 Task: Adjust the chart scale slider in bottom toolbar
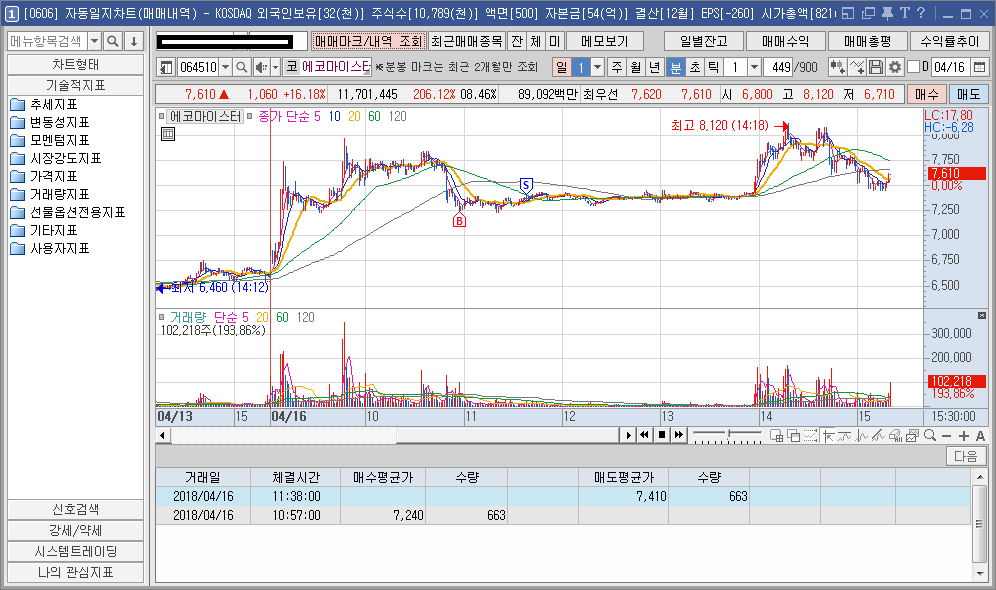click(729, 434)
